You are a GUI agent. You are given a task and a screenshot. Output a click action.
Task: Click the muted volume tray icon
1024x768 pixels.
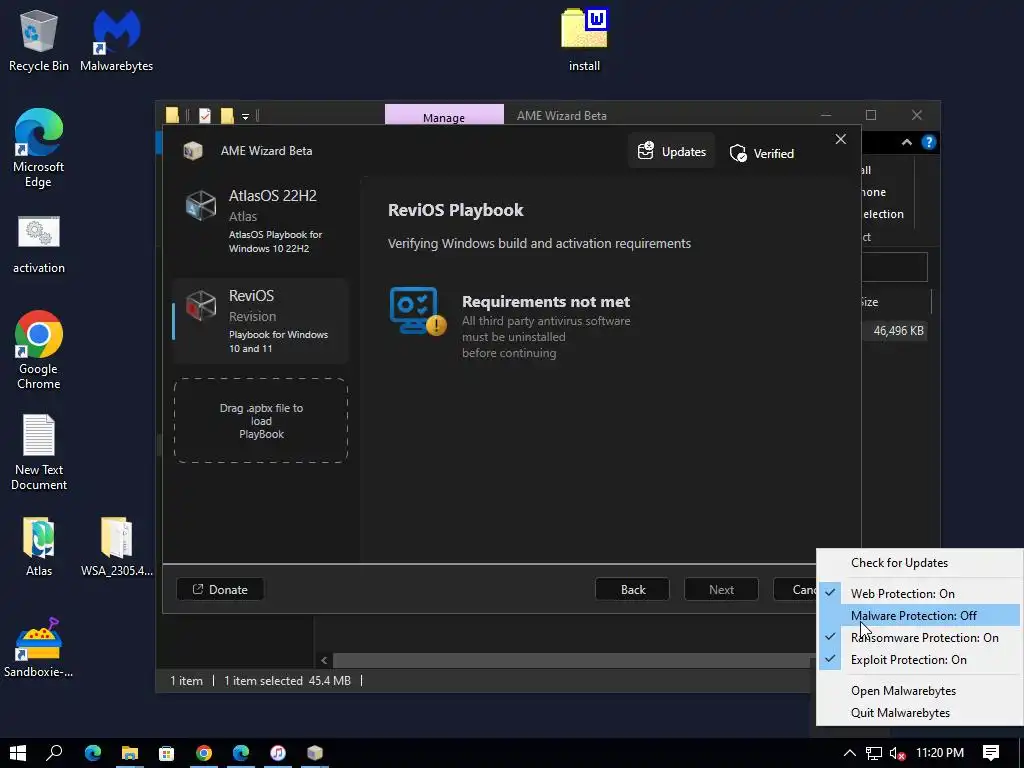[898, 753]
